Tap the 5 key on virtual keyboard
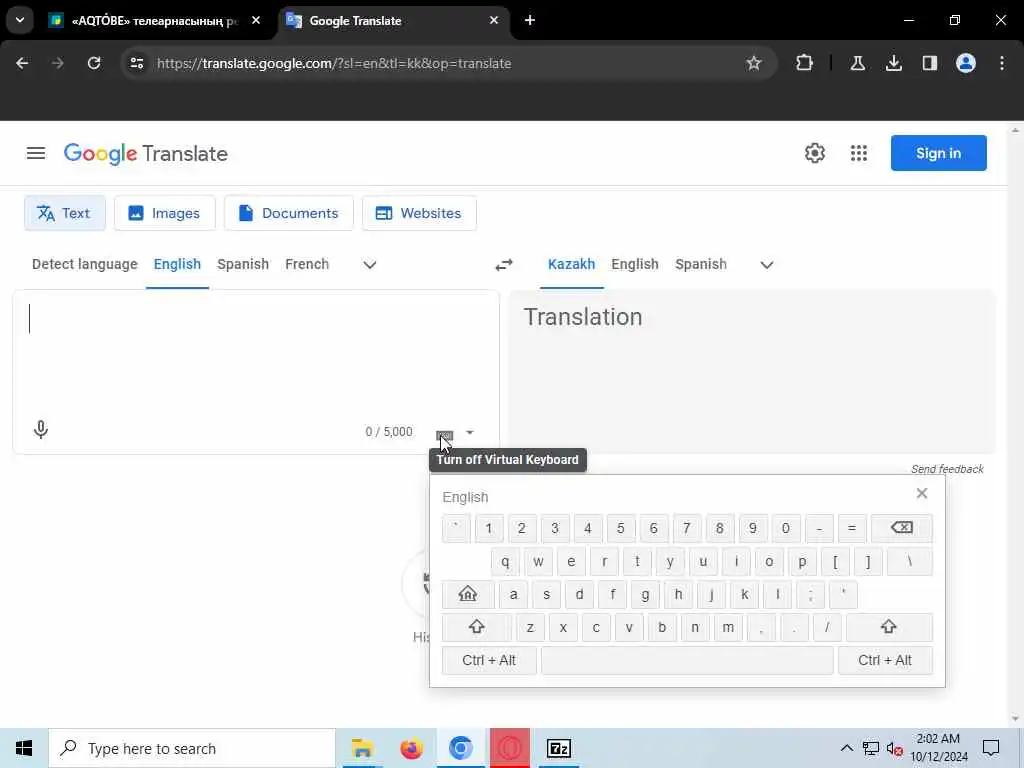 point(620,528)
